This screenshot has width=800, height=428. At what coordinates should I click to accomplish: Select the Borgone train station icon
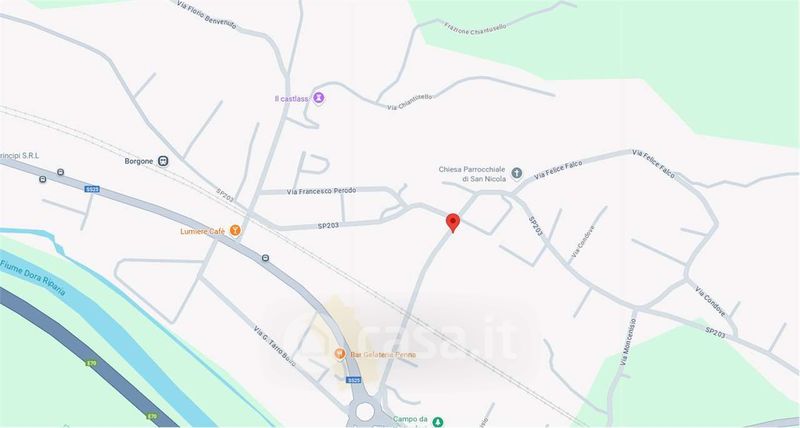pyautogui.click(x=163, y=161)
